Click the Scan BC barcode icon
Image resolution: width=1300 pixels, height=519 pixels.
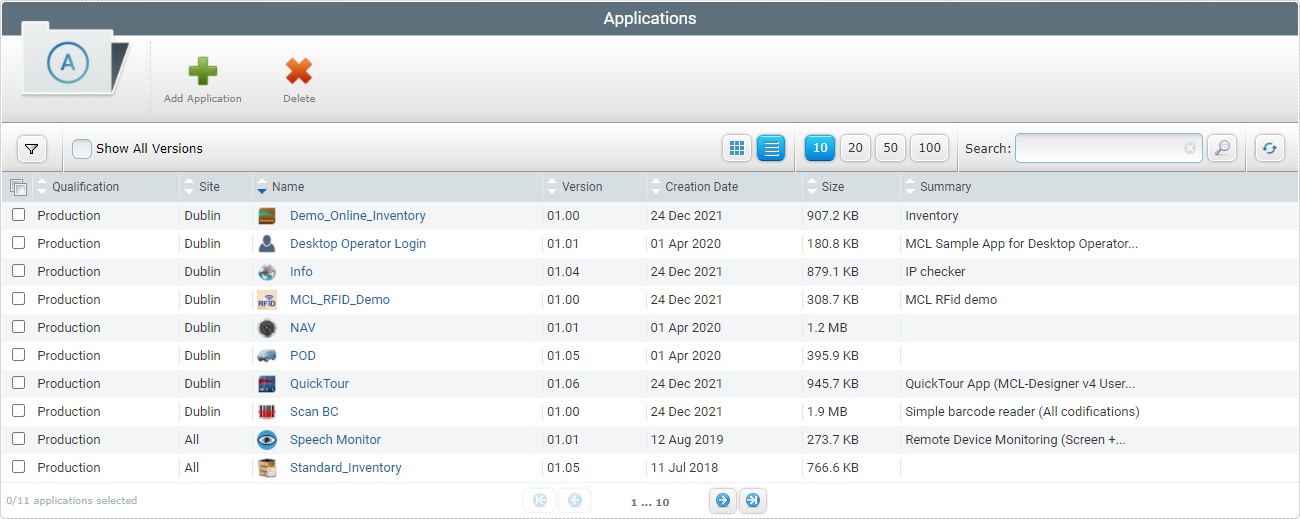(x=267, y=412)
